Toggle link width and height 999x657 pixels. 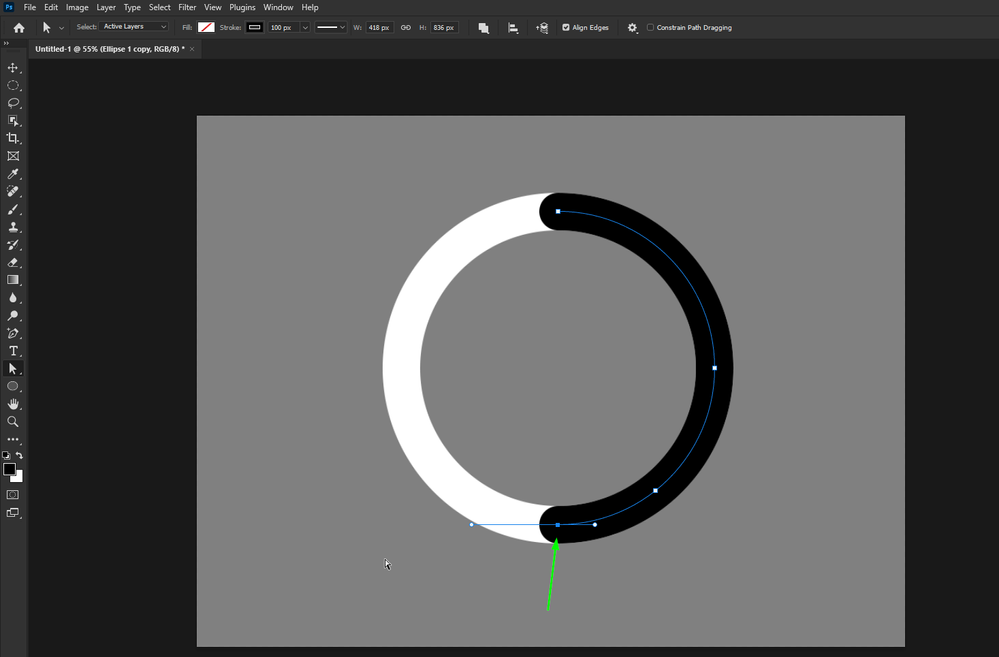[x=406, y=27]
